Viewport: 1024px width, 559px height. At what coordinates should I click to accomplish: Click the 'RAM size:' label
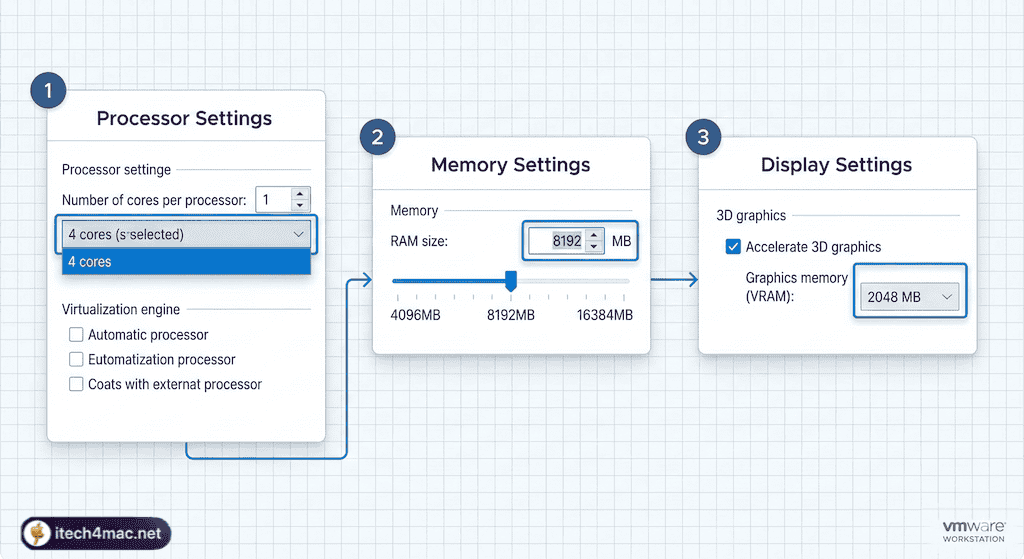419,241
